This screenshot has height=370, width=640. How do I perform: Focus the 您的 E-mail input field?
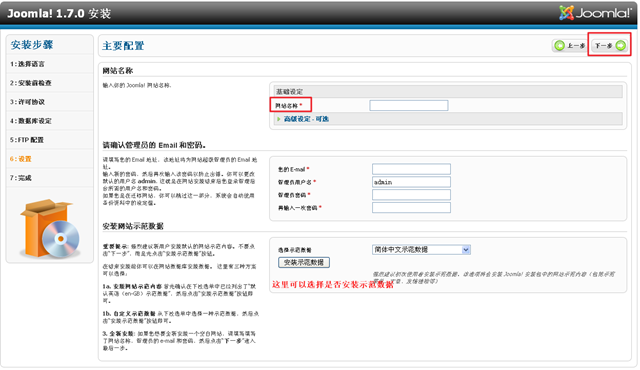(x=411, y=169)
